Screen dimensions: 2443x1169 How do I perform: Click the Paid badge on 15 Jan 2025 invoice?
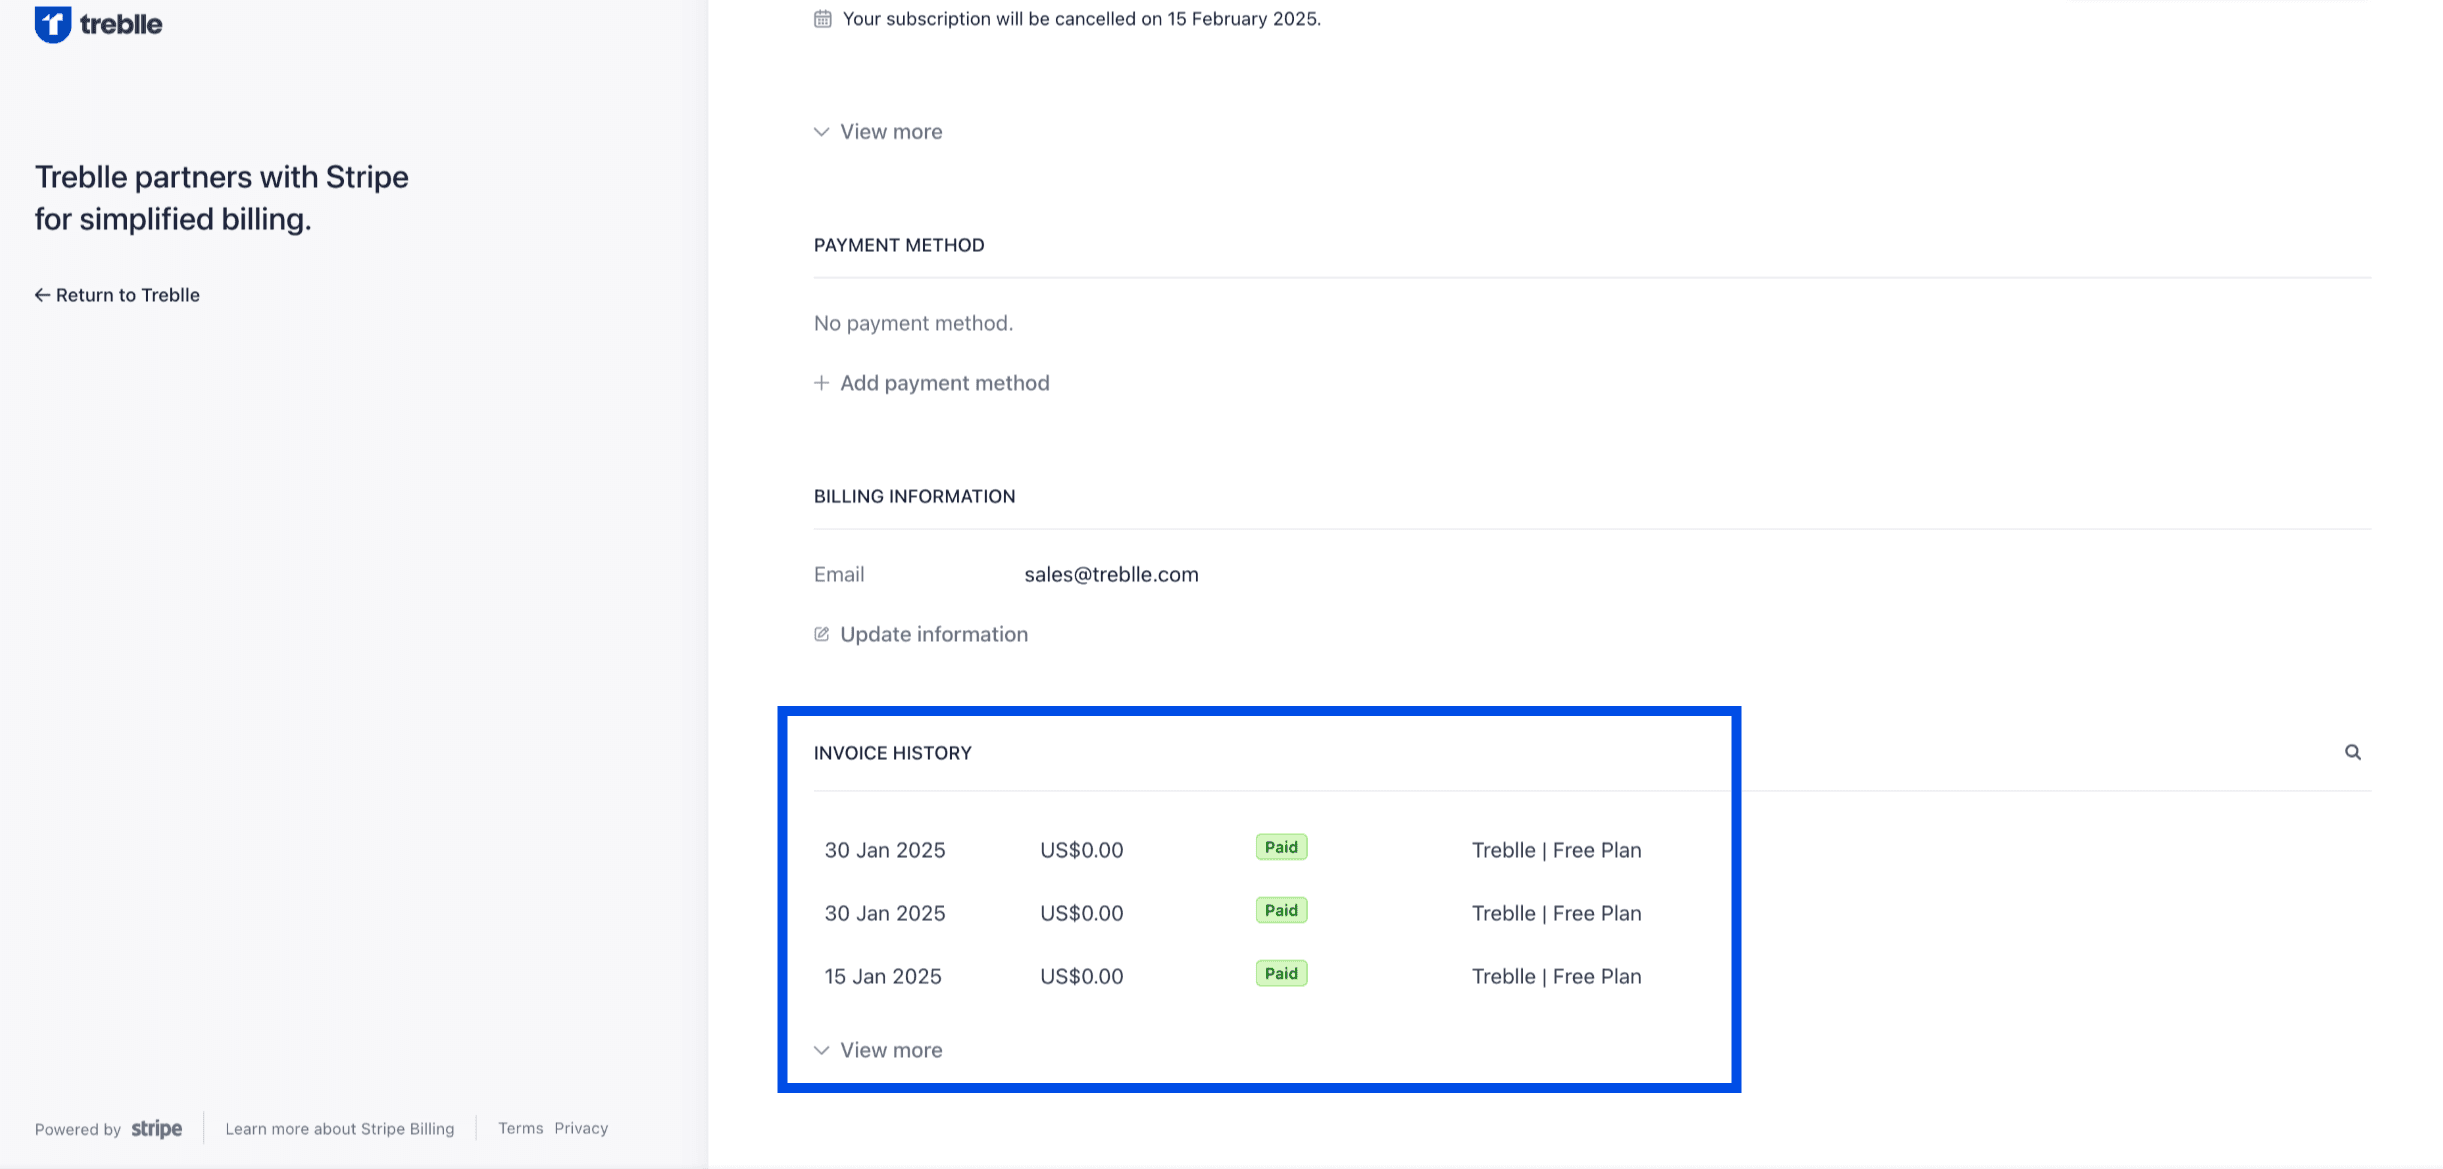click(1281, 972)
